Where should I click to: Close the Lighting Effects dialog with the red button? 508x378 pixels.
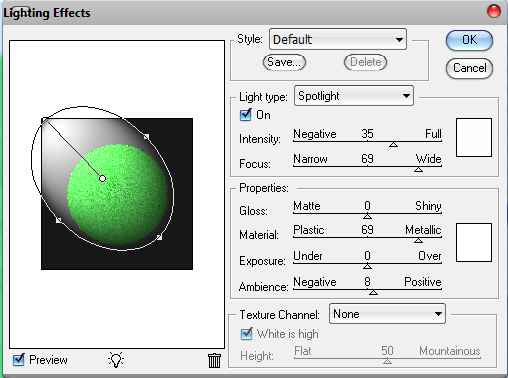pyautogui.click(x=494, y=11)
